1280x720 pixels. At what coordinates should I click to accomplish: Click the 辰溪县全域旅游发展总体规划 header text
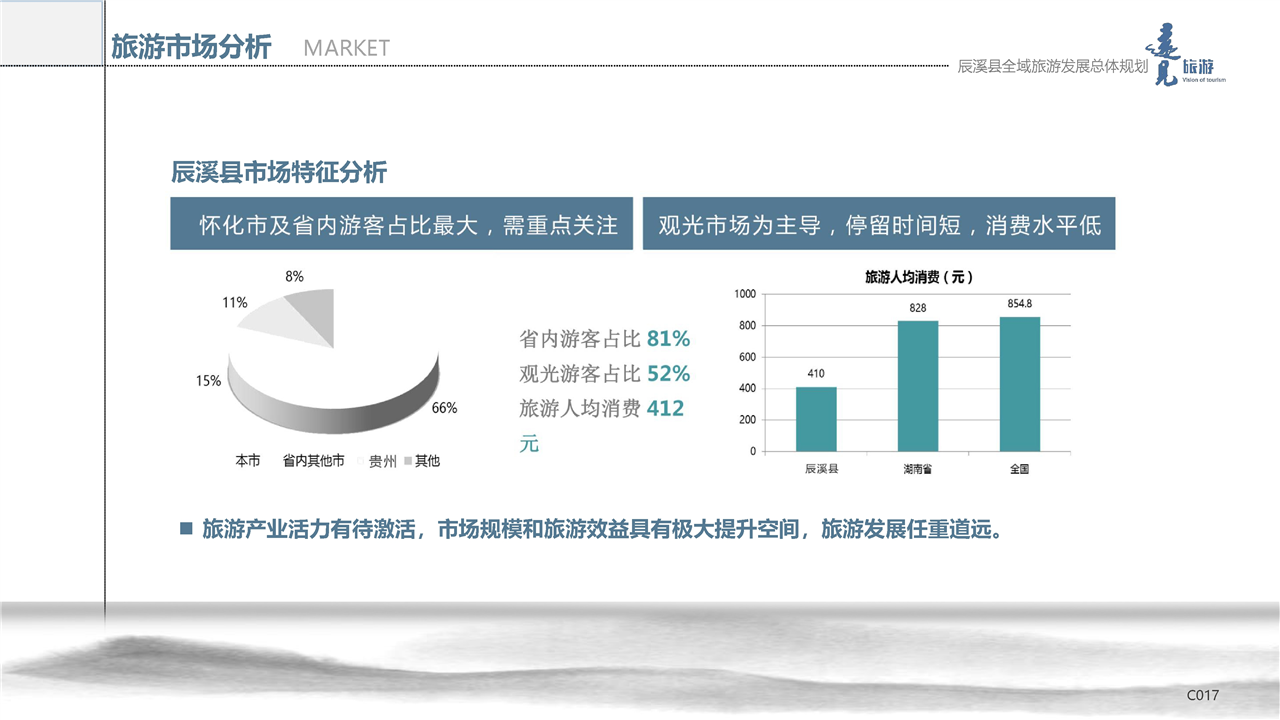pos(1052,66)
